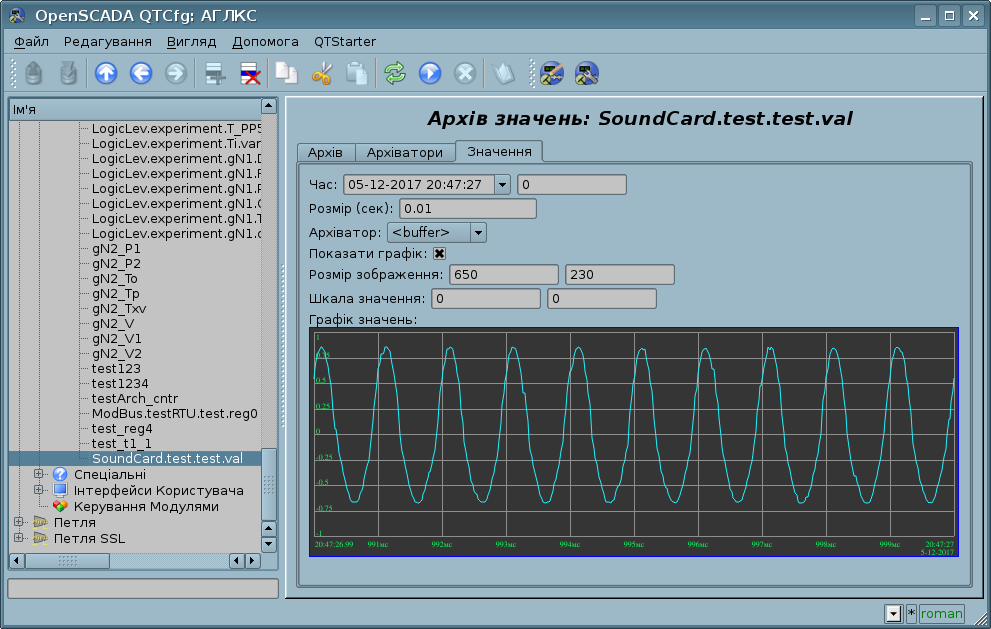Open the Час date-time dropdown arrow
The height and width of the screenshot is (629, 991).
click(x=502, y=185)
